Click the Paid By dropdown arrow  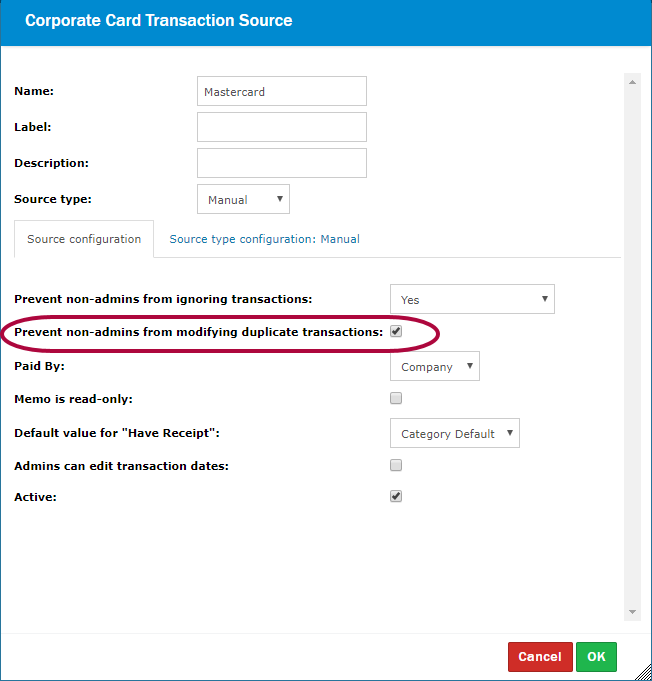click(x=469, y=366)
